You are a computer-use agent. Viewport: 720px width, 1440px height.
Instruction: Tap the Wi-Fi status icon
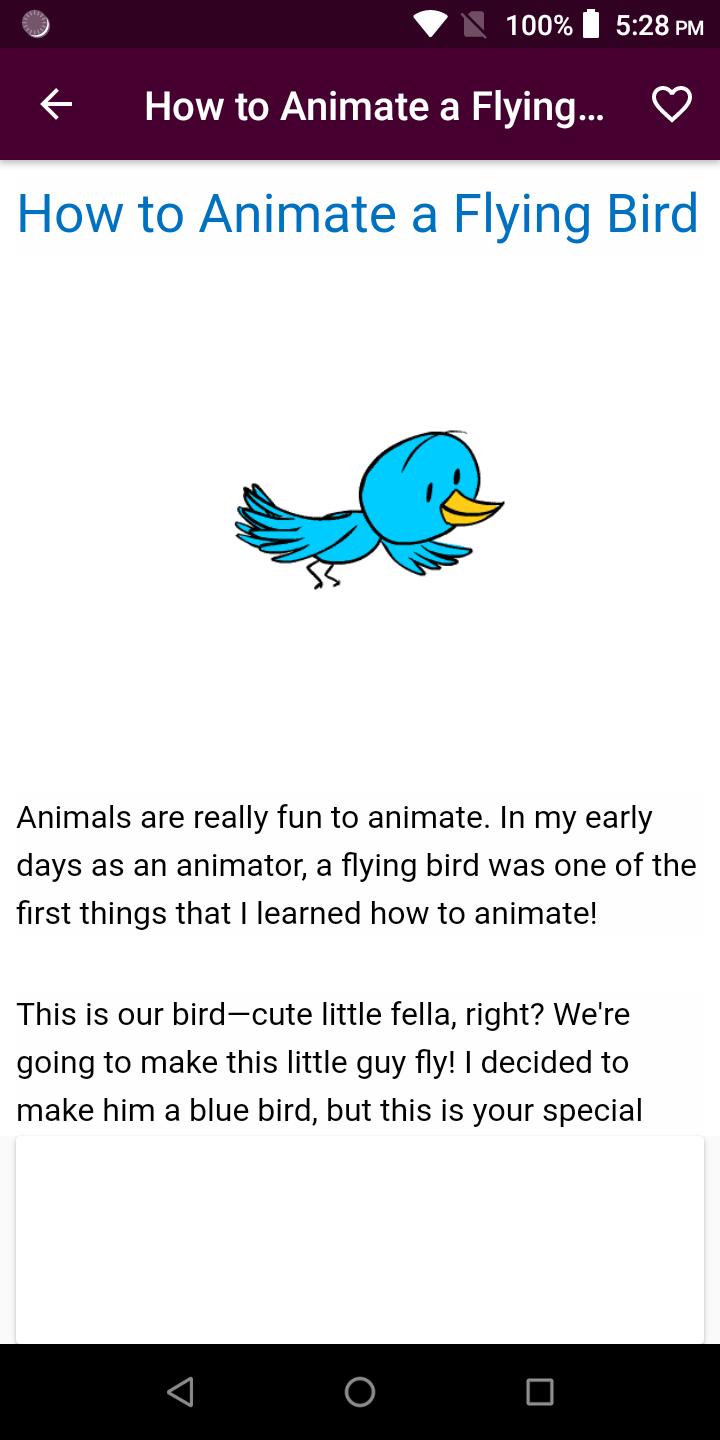(x=431, y=25)
